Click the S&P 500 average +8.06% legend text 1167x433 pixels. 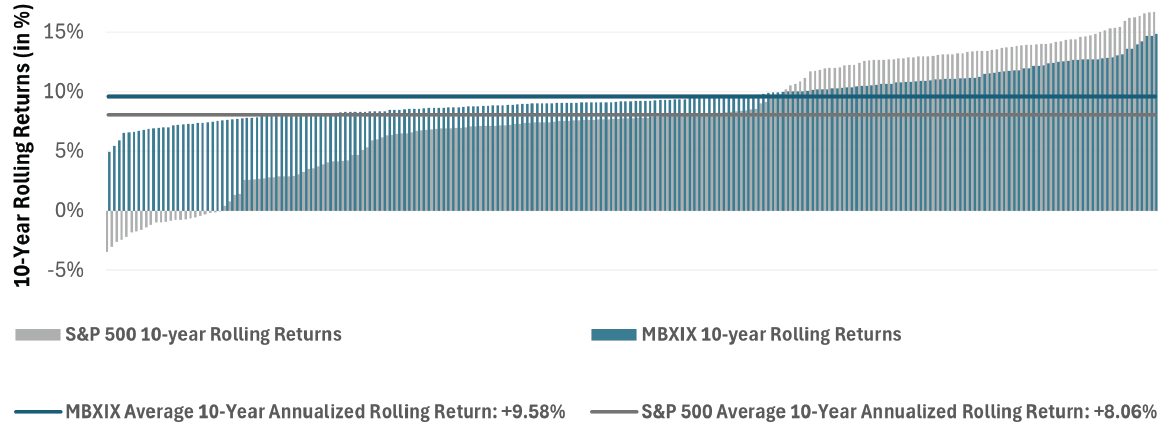pos(899,411)
